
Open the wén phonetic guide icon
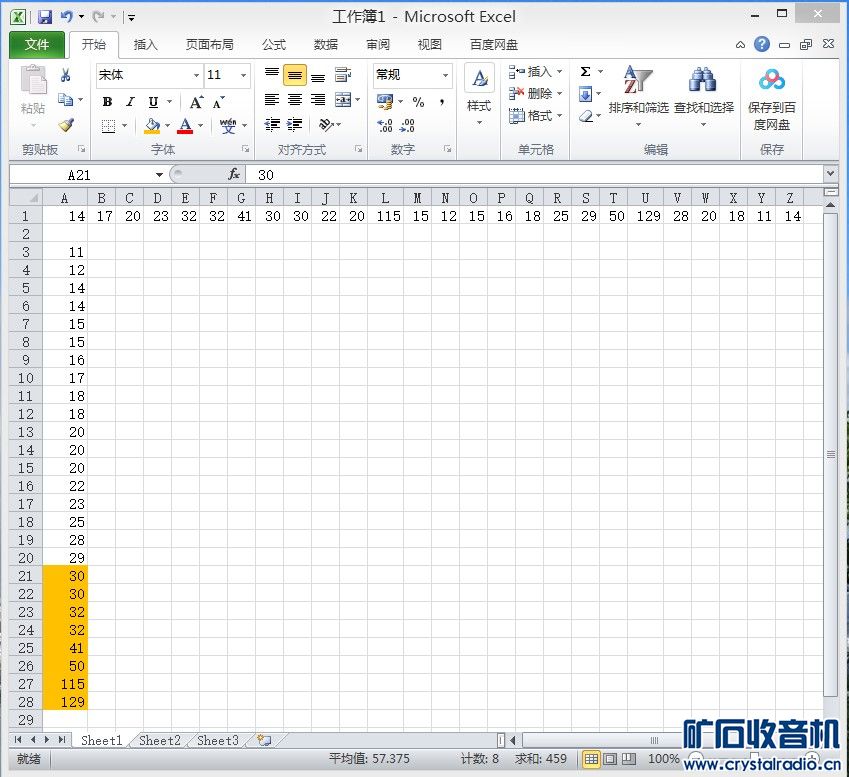(228, 126)
